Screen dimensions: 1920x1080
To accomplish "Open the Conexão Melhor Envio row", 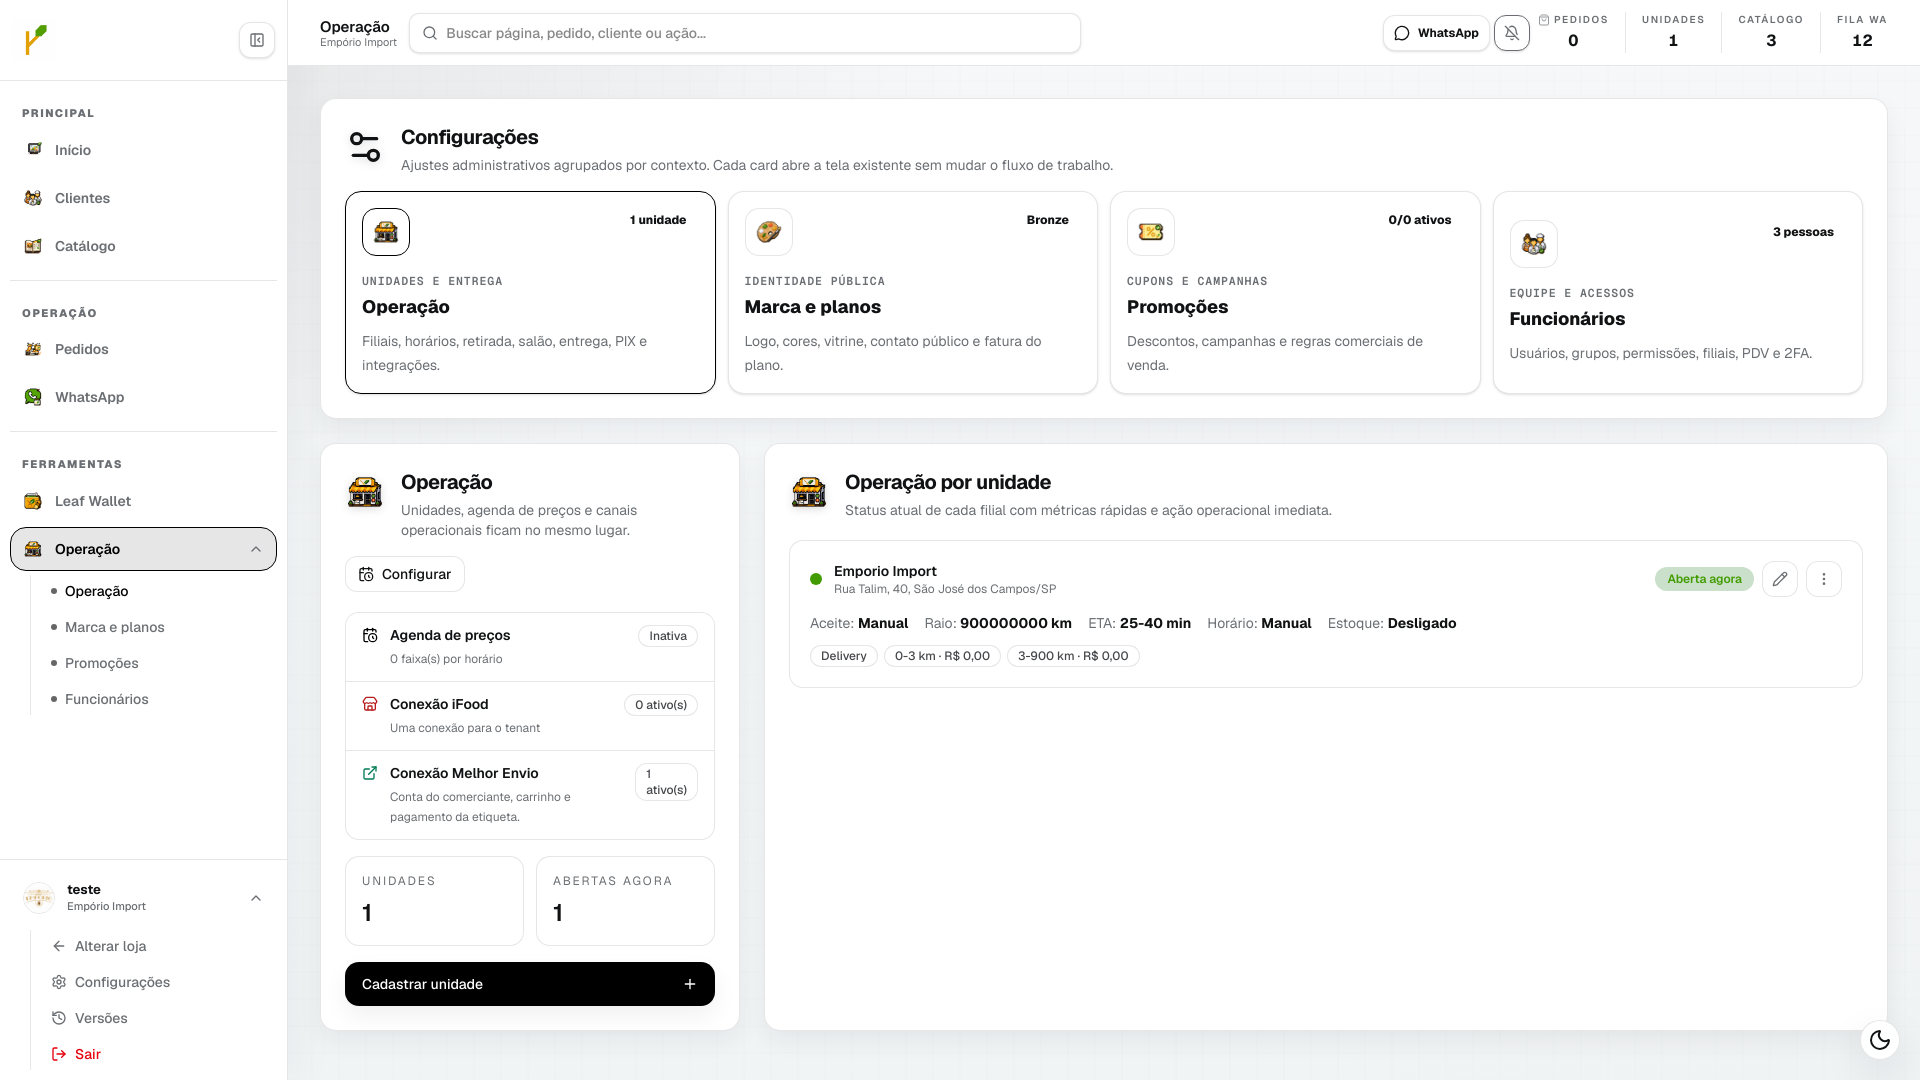I will [530, 795].
